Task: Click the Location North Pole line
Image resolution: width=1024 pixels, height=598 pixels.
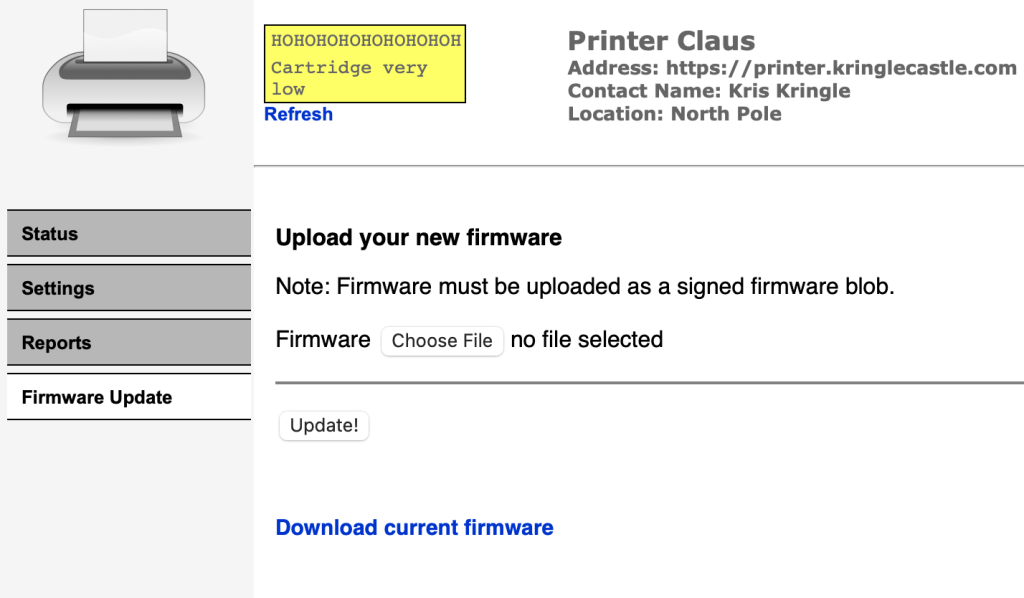Action: 674,114
